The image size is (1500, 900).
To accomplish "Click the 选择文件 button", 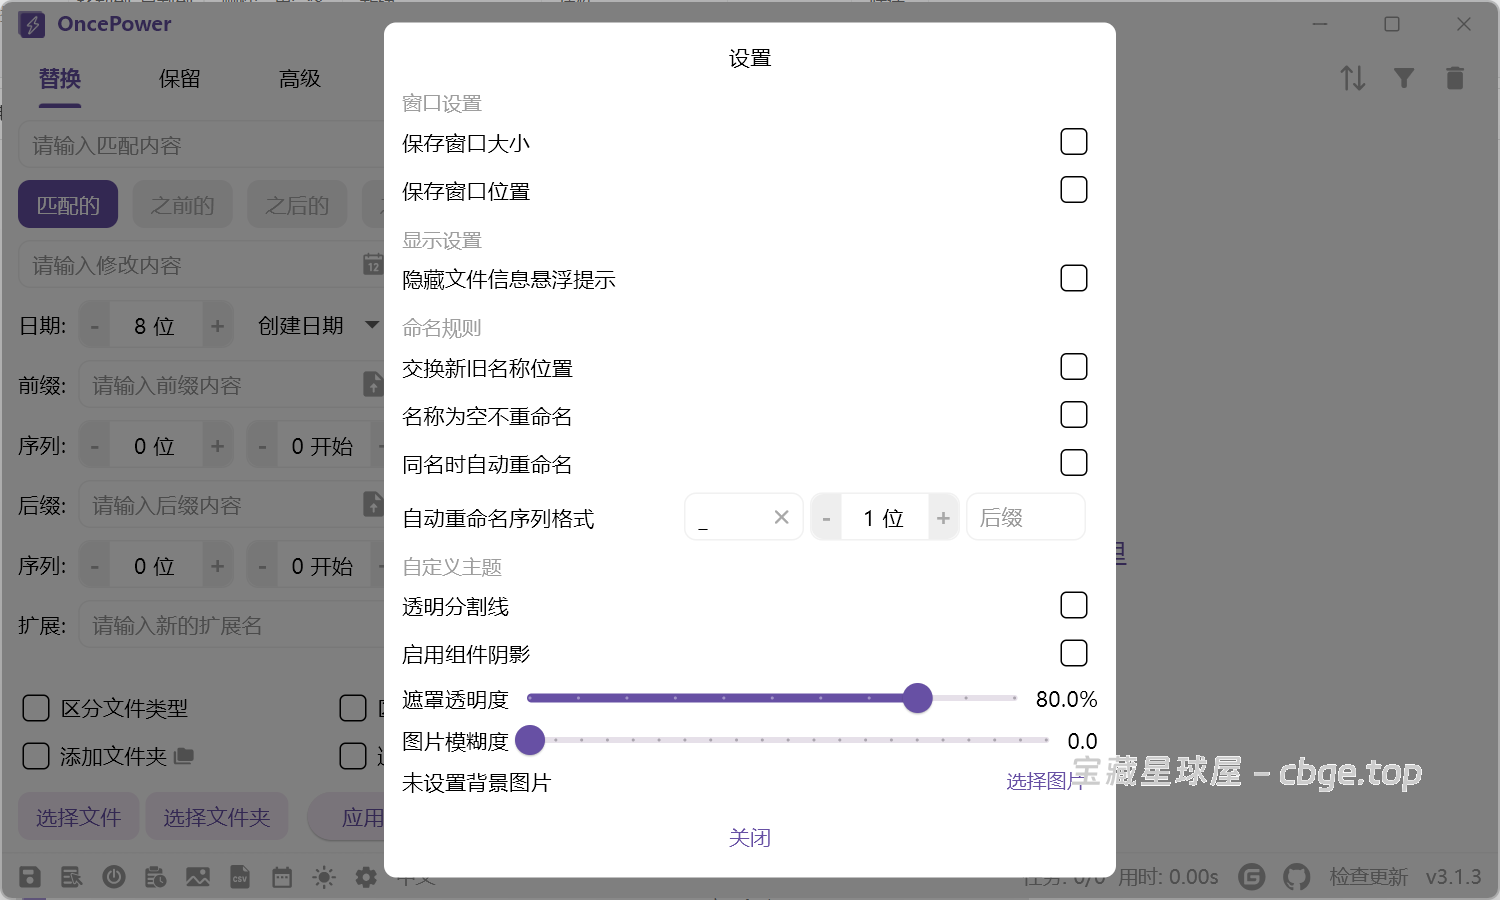I will click(79, 817).
